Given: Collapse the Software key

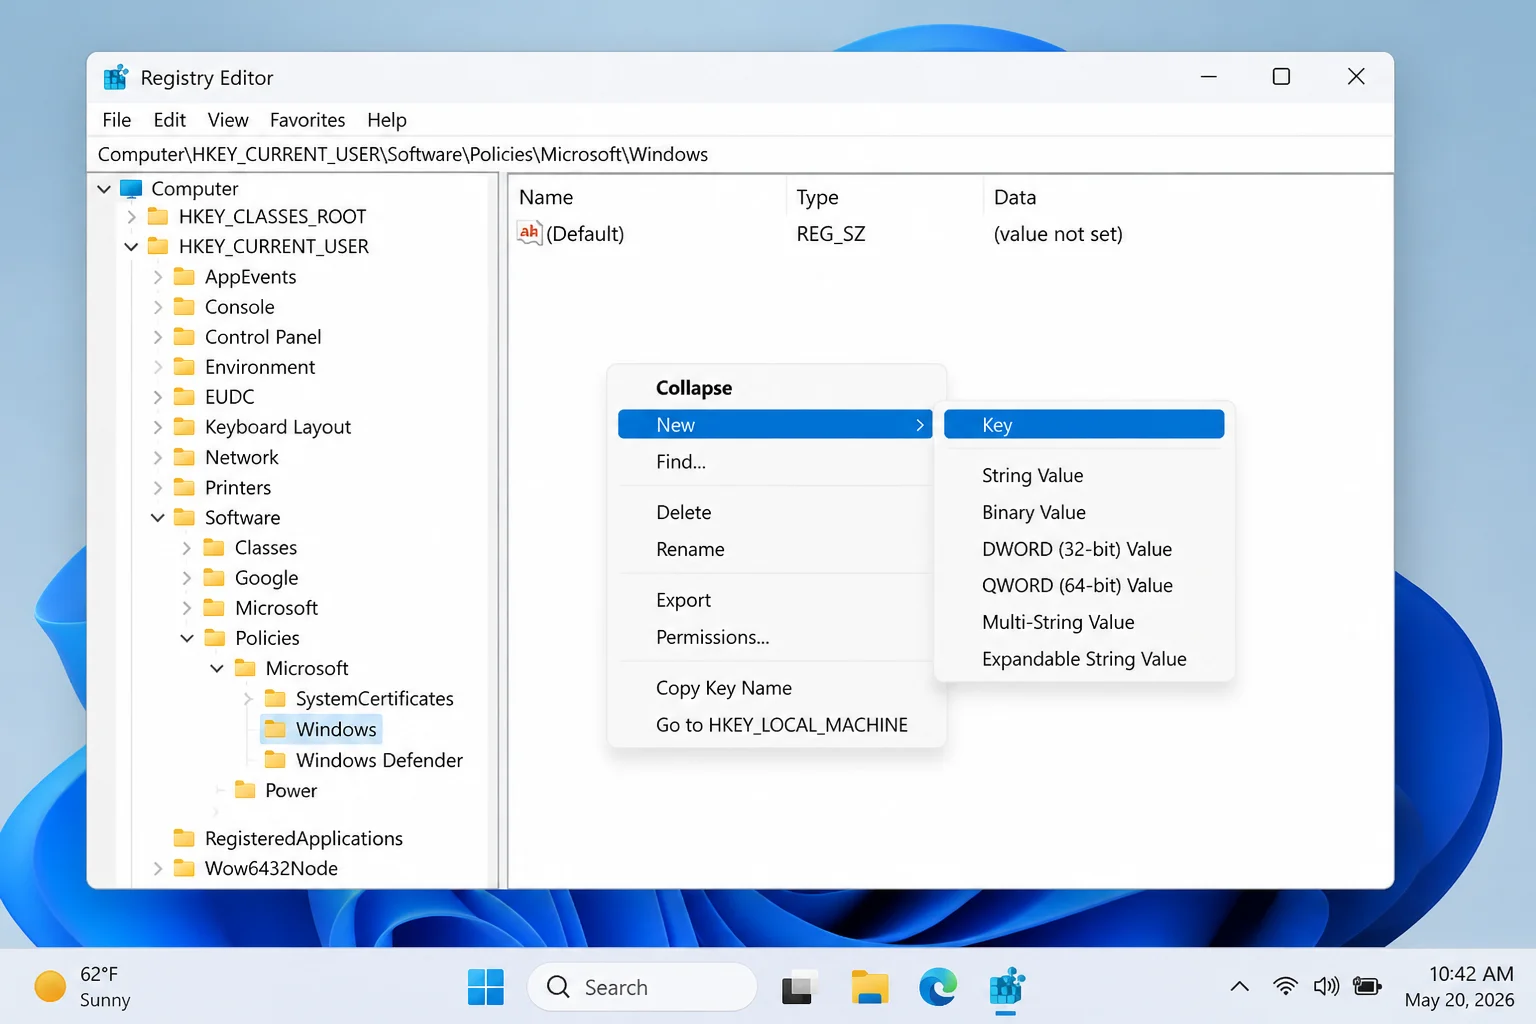Looking at the screenshot, I should click(157, 517).
